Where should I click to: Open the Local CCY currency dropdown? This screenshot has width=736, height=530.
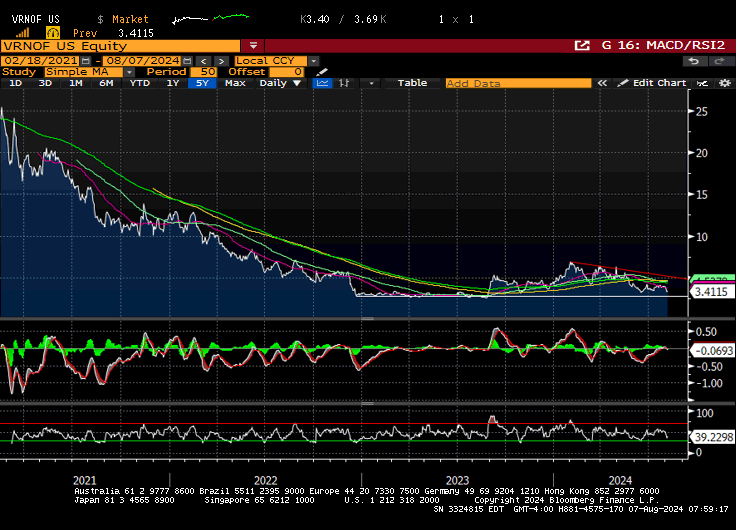[314, 61]
